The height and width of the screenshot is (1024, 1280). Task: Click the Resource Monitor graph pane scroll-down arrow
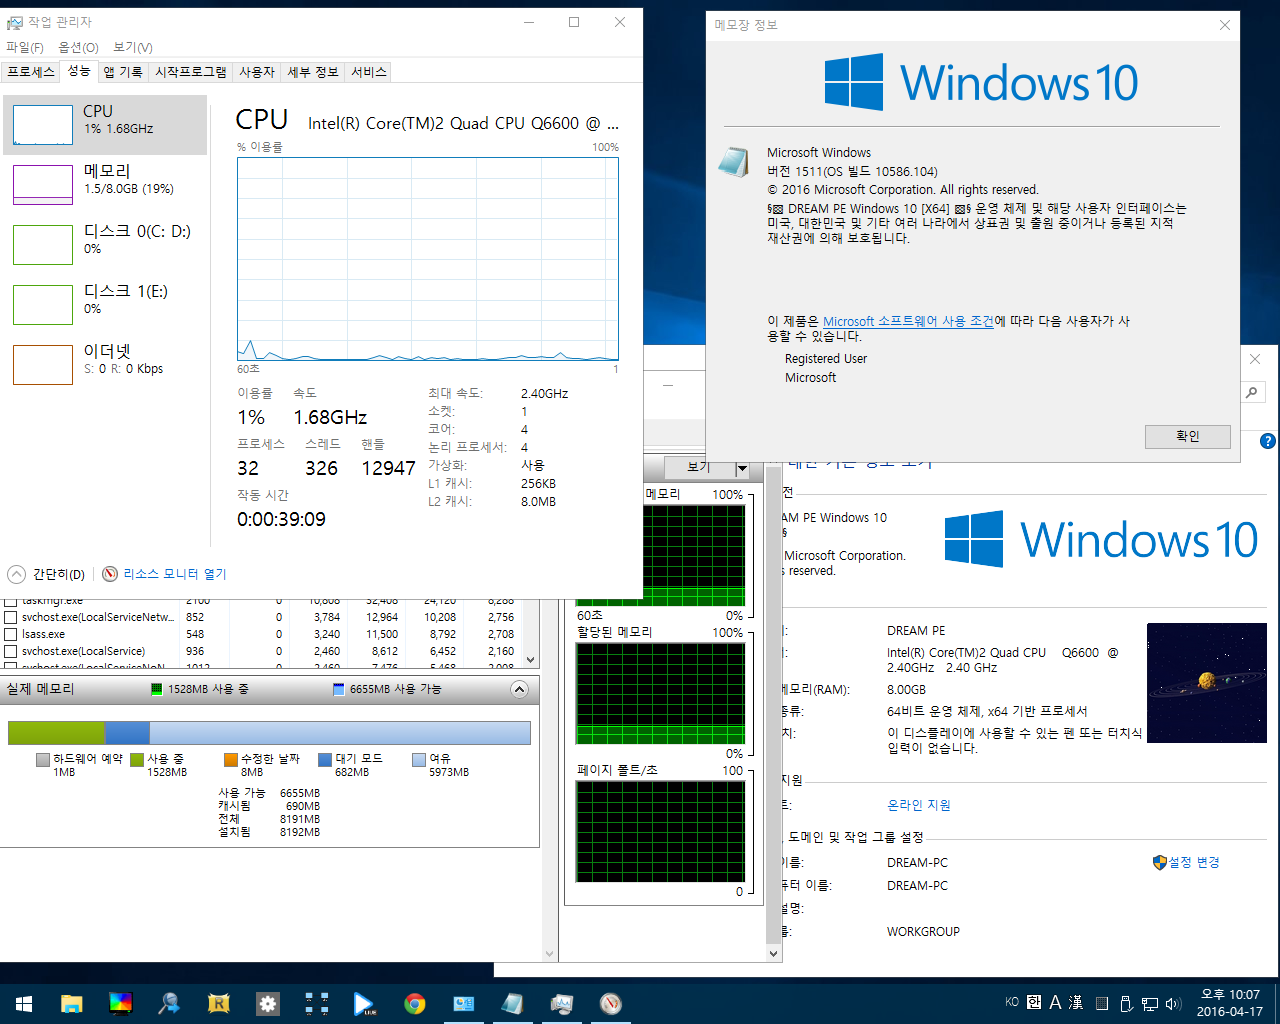tap(773, 953)
